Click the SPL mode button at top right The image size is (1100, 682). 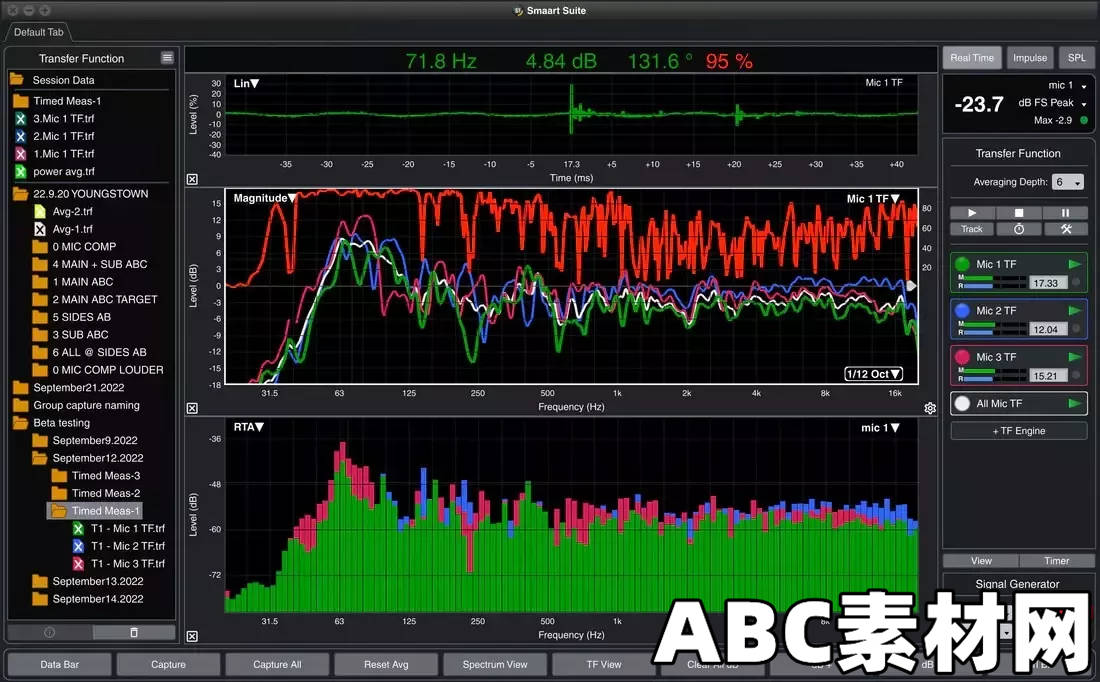(1077, 57)
